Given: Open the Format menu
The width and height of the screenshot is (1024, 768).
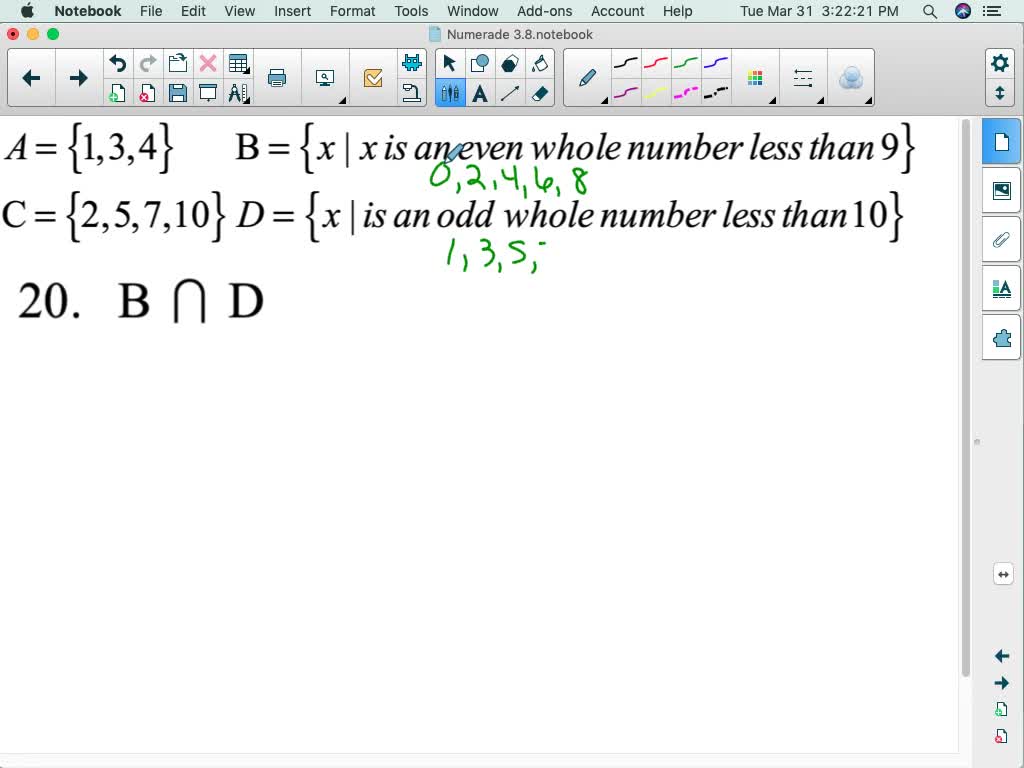Looking at the screenshot, I should [352, 11].
